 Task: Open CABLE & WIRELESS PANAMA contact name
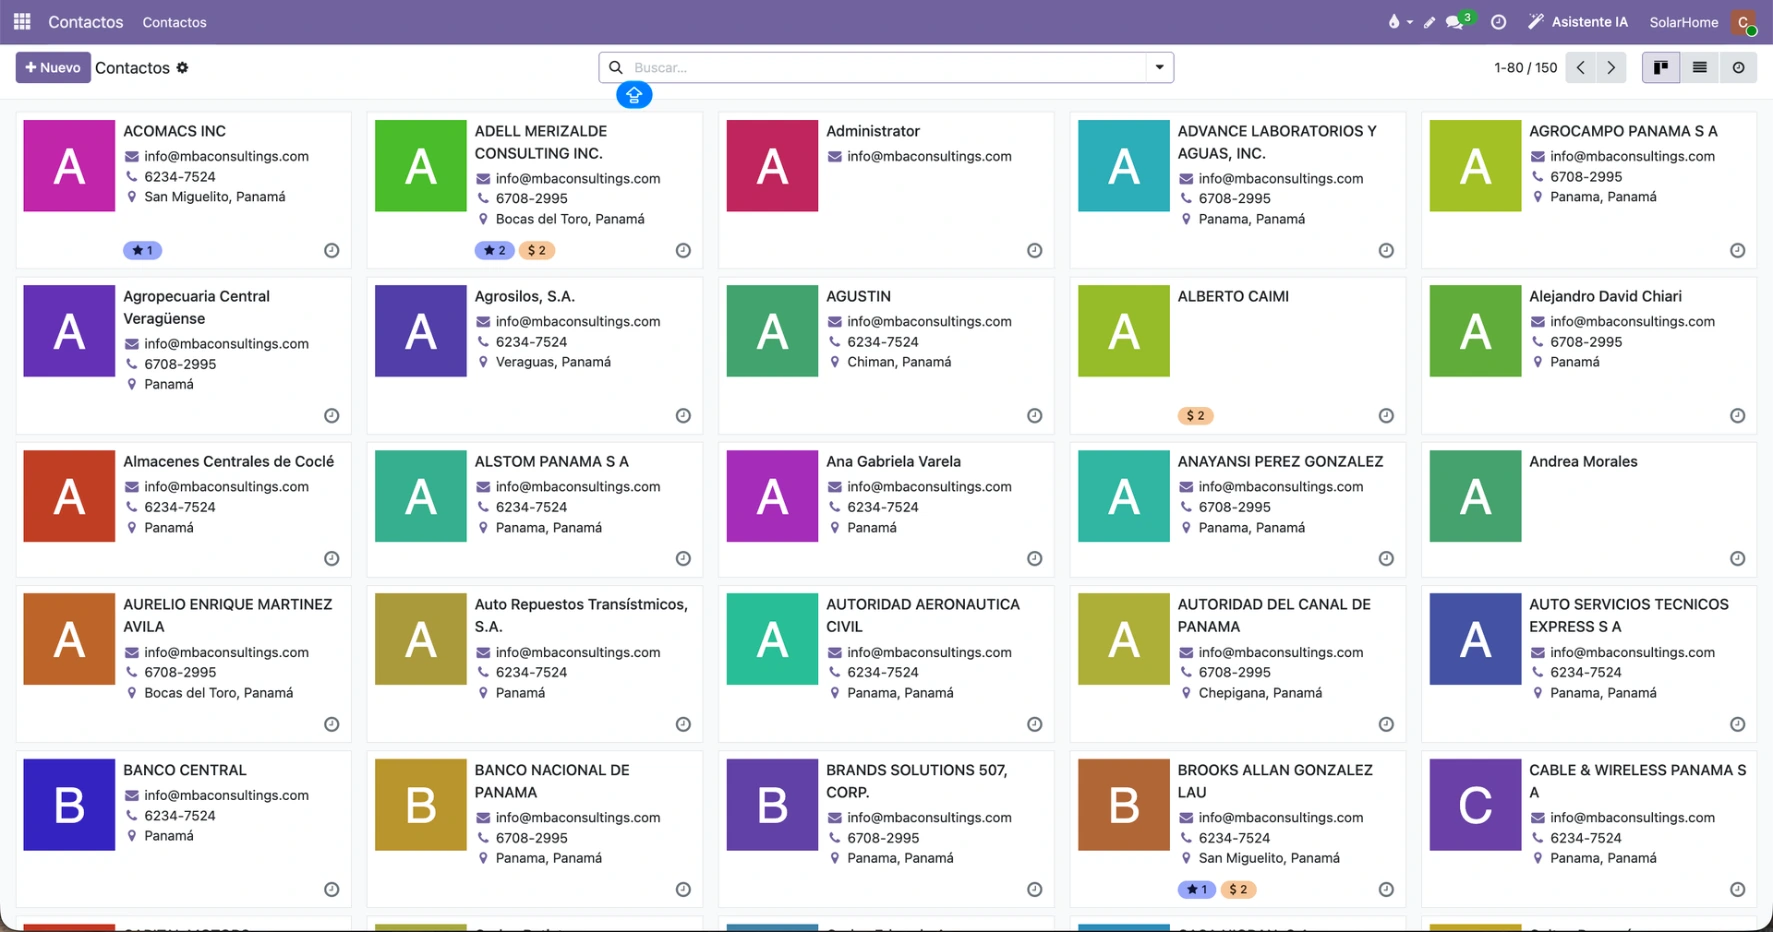[1637, 781]
